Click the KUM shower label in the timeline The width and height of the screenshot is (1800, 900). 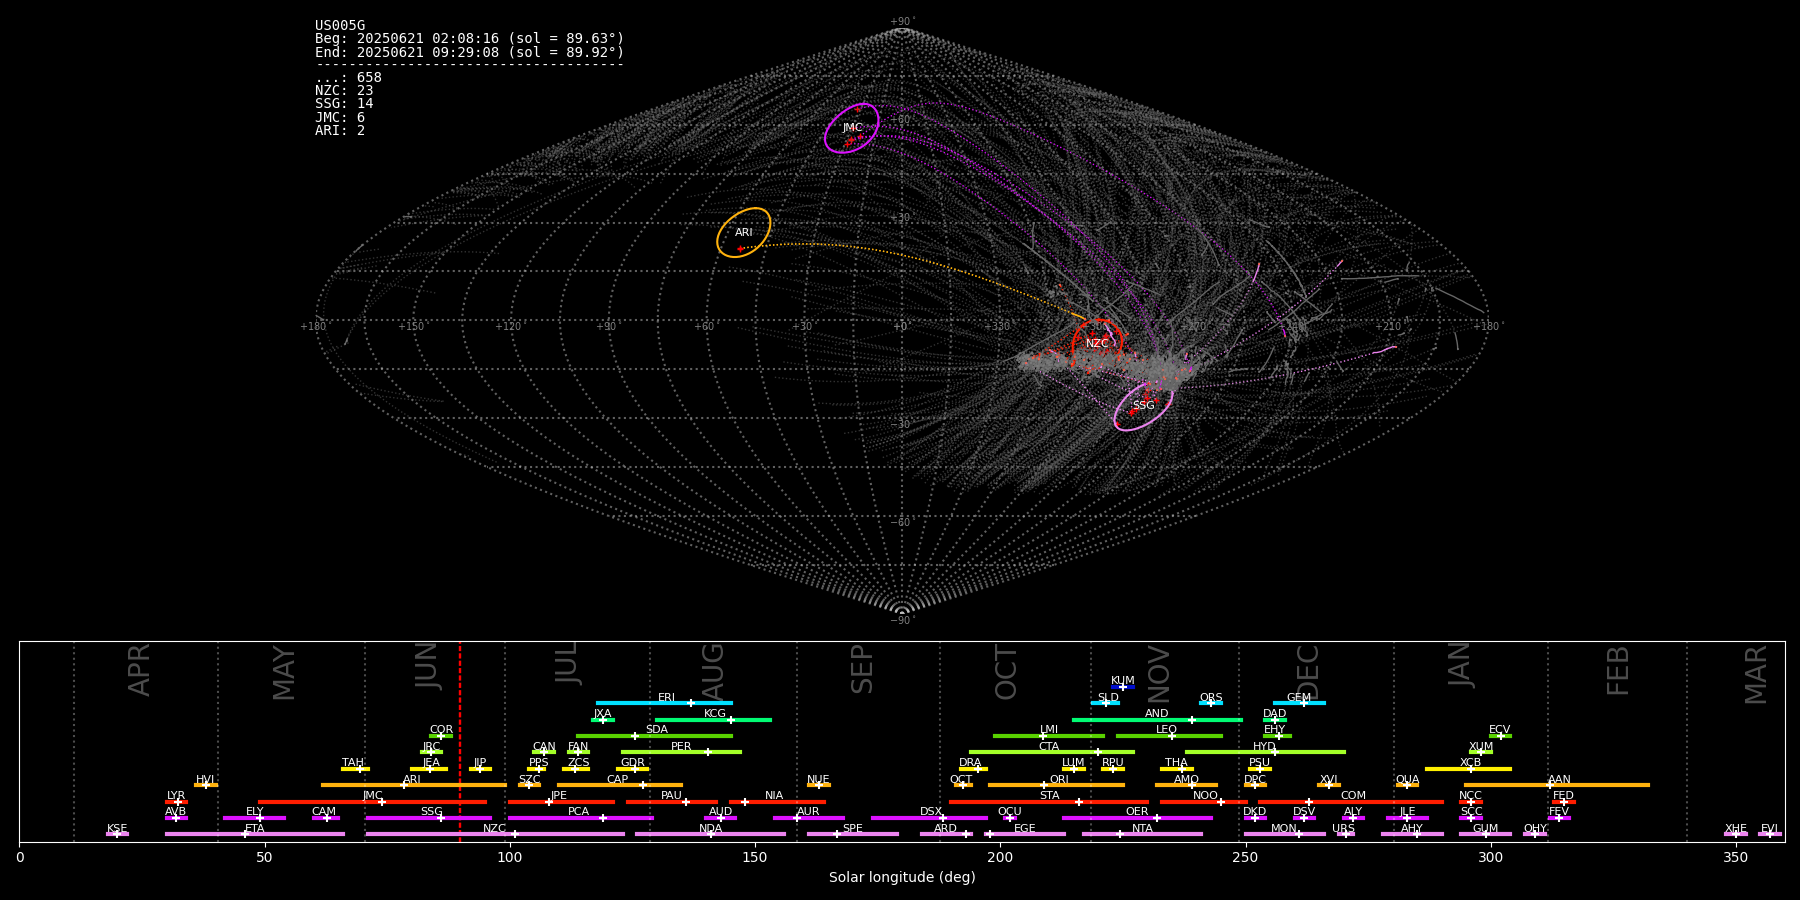pyautogui.click(x=1123, y=681)
